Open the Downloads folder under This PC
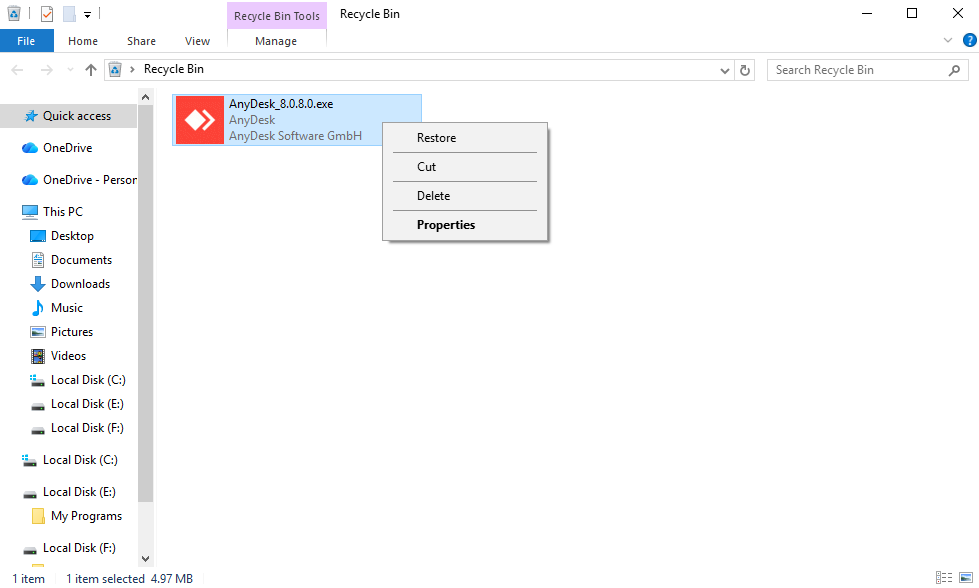 pyautogui.click(x=80, y=284)
